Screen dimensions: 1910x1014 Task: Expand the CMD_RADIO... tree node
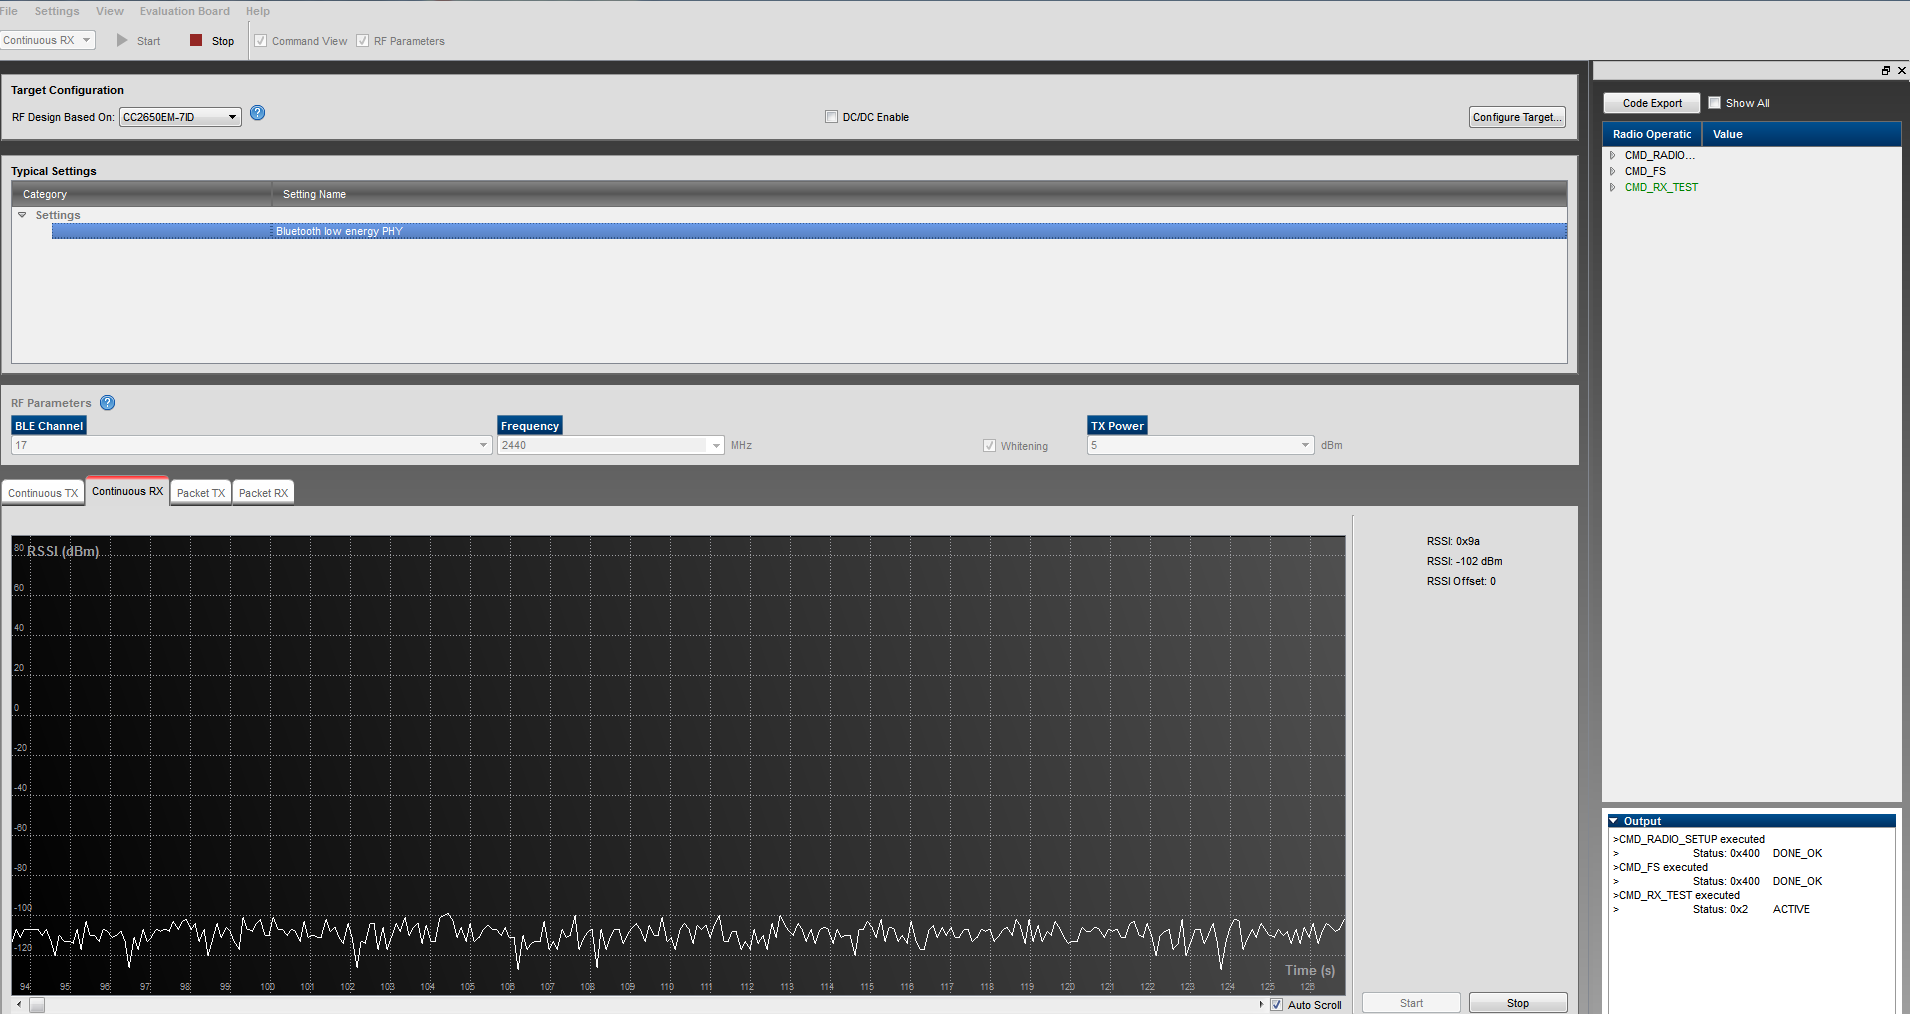[x=1613, y=155]
